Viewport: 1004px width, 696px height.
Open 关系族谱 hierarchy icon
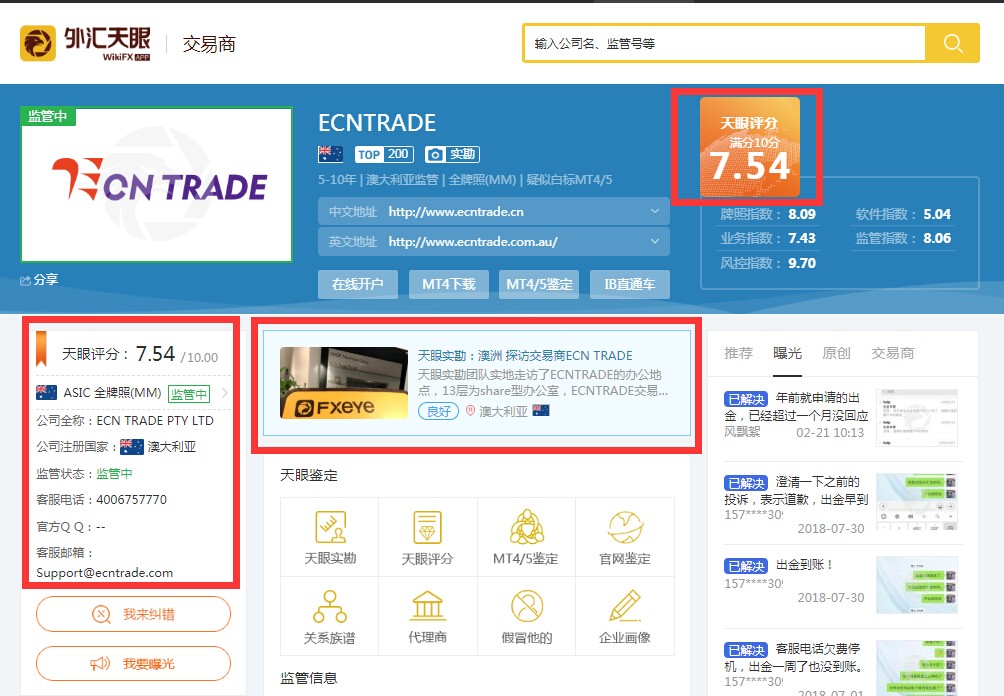point(330,606)
